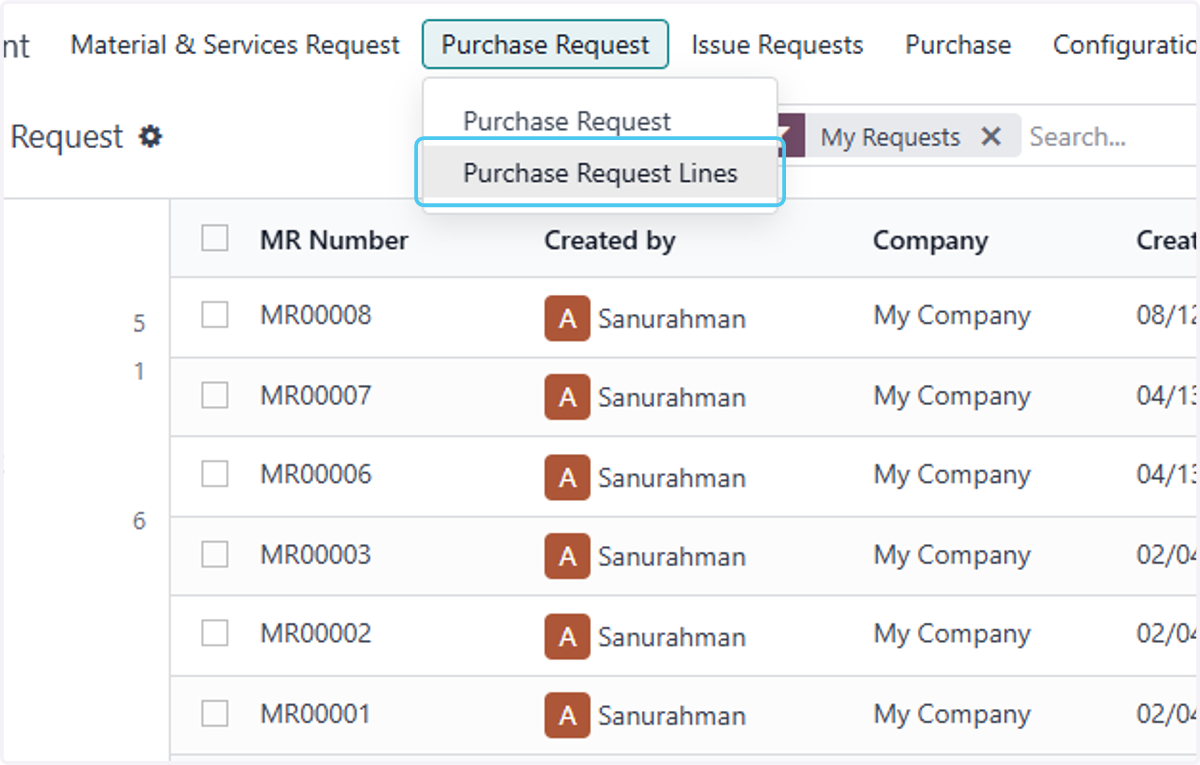
Task: Open record MR00003
Action: pyautogui.click(x=315, y=554)
